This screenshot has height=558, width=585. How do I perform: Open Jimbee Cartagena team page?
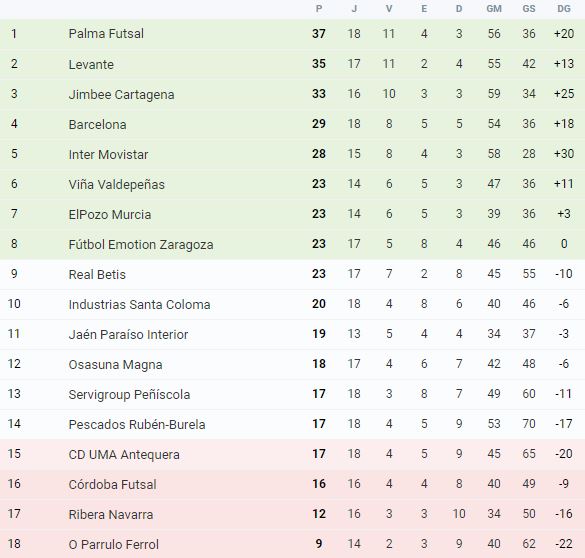(x=121, y=94)
